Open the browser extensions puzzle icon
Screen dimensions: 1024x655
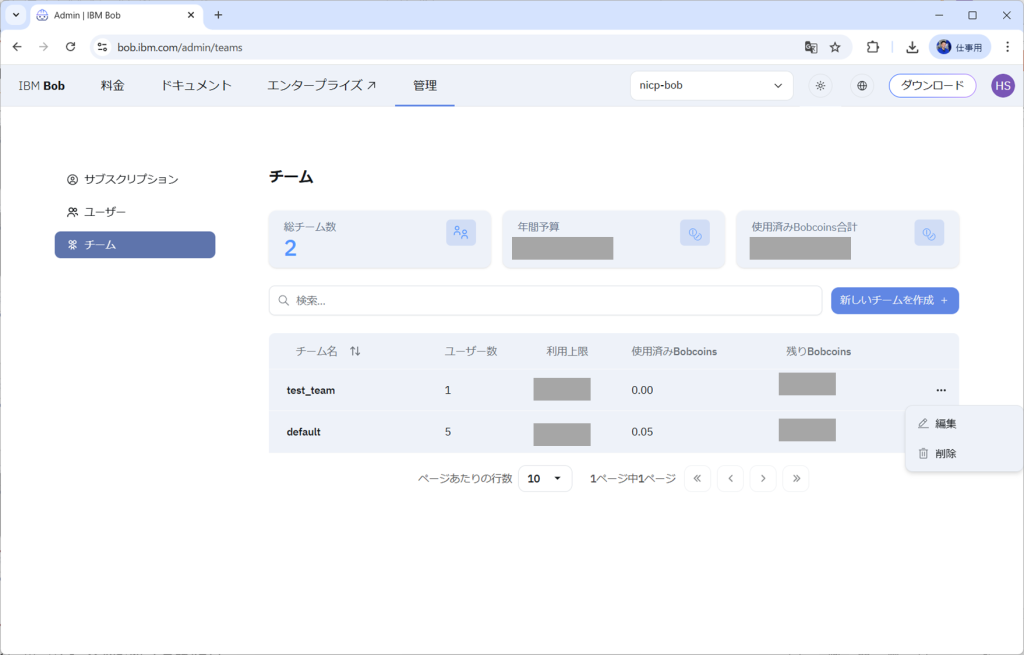(873, 47)
